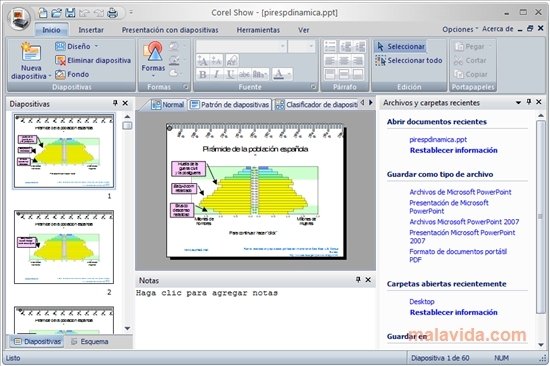
Task: Switch to the Insertar ribbon tab
Action: 91,30
